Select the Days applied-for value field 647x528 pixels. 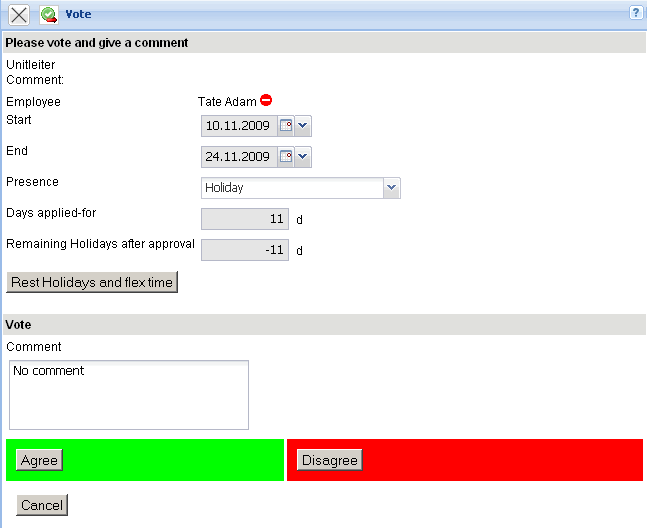(245, 219)
